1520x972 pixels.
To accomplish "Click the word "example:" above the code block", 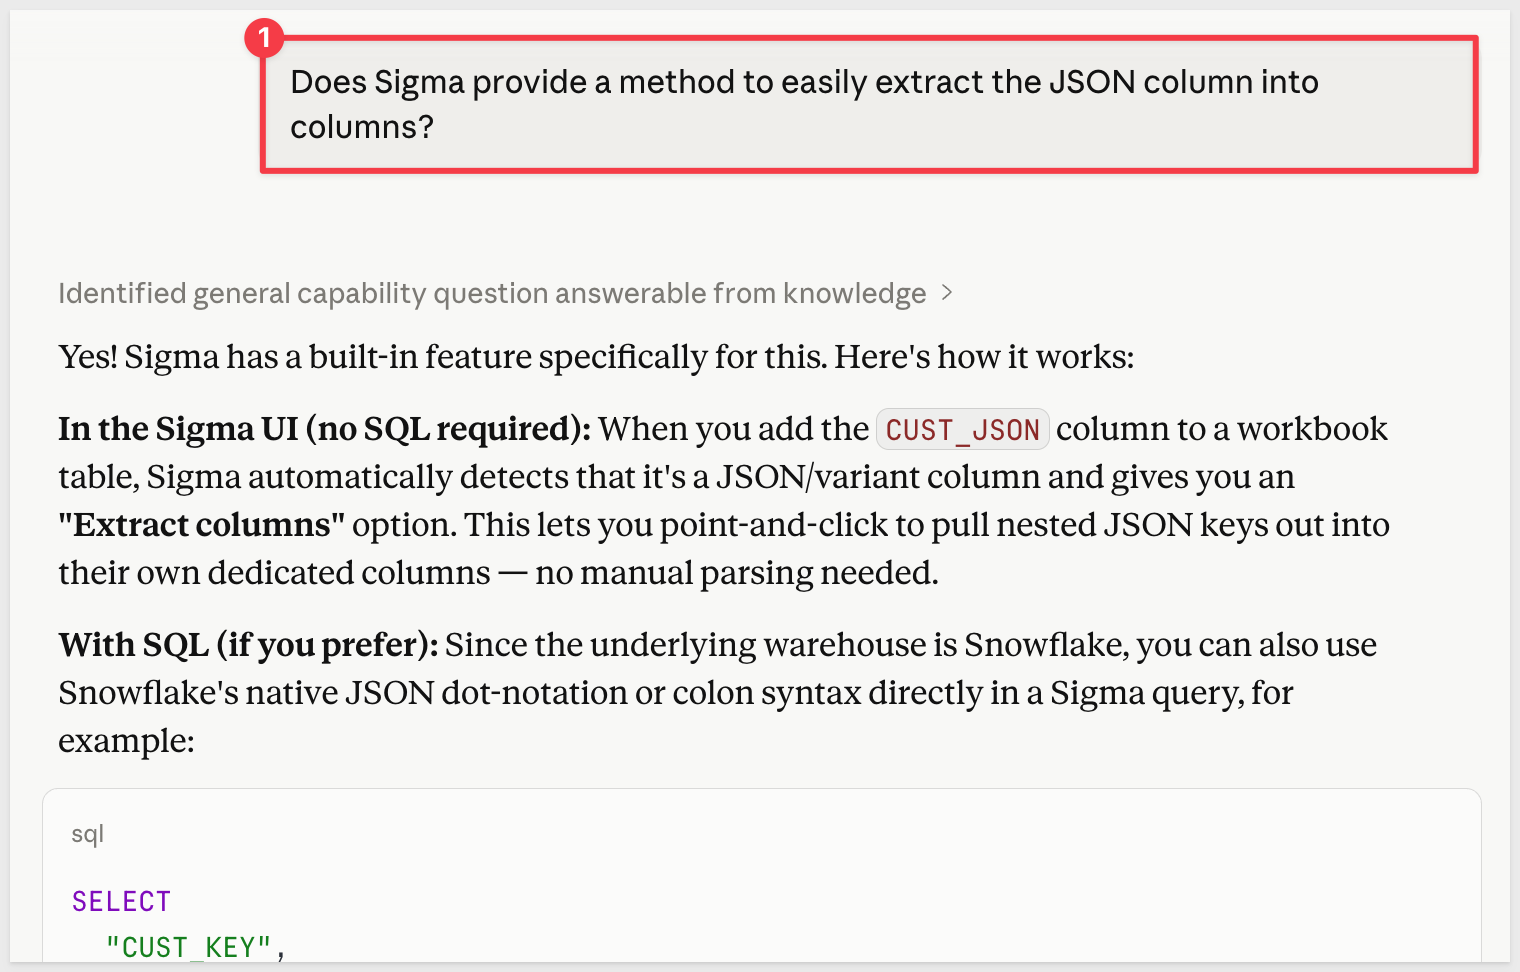I will point(126,741).
